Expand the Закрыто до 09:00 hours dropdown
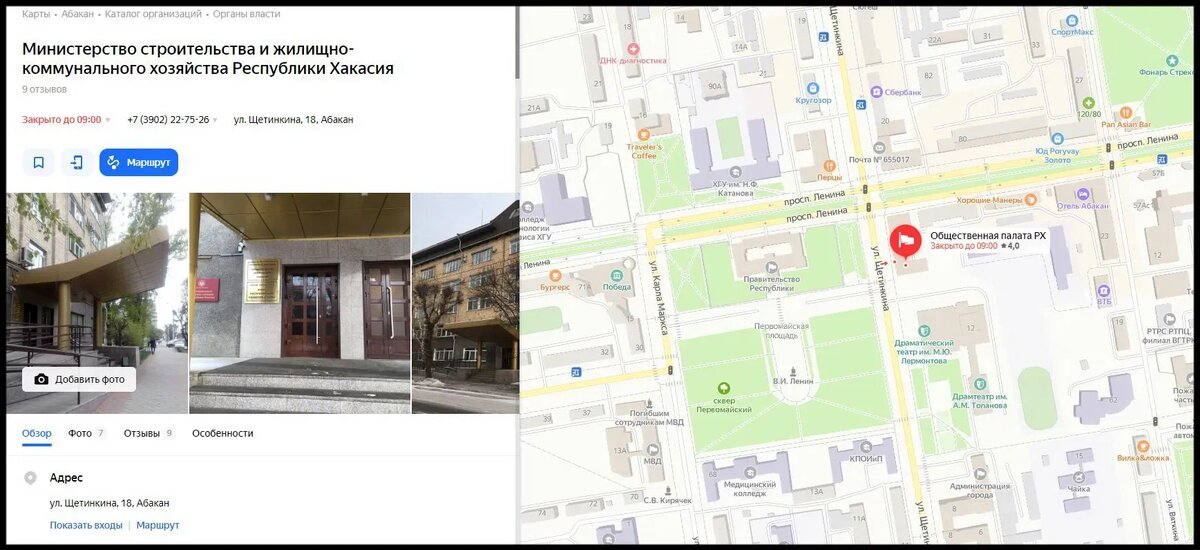The image size is (1200, 550). coord(66,120)
